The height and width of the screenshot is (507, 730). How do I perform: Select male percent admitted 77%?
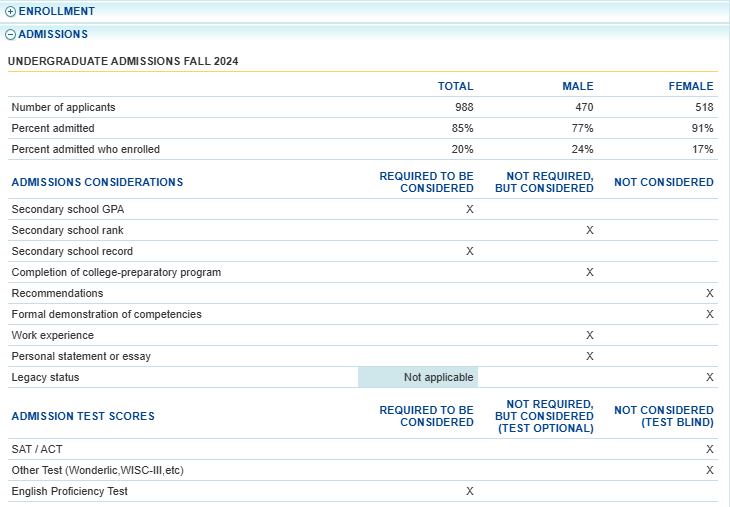click(x=582, y=128)
